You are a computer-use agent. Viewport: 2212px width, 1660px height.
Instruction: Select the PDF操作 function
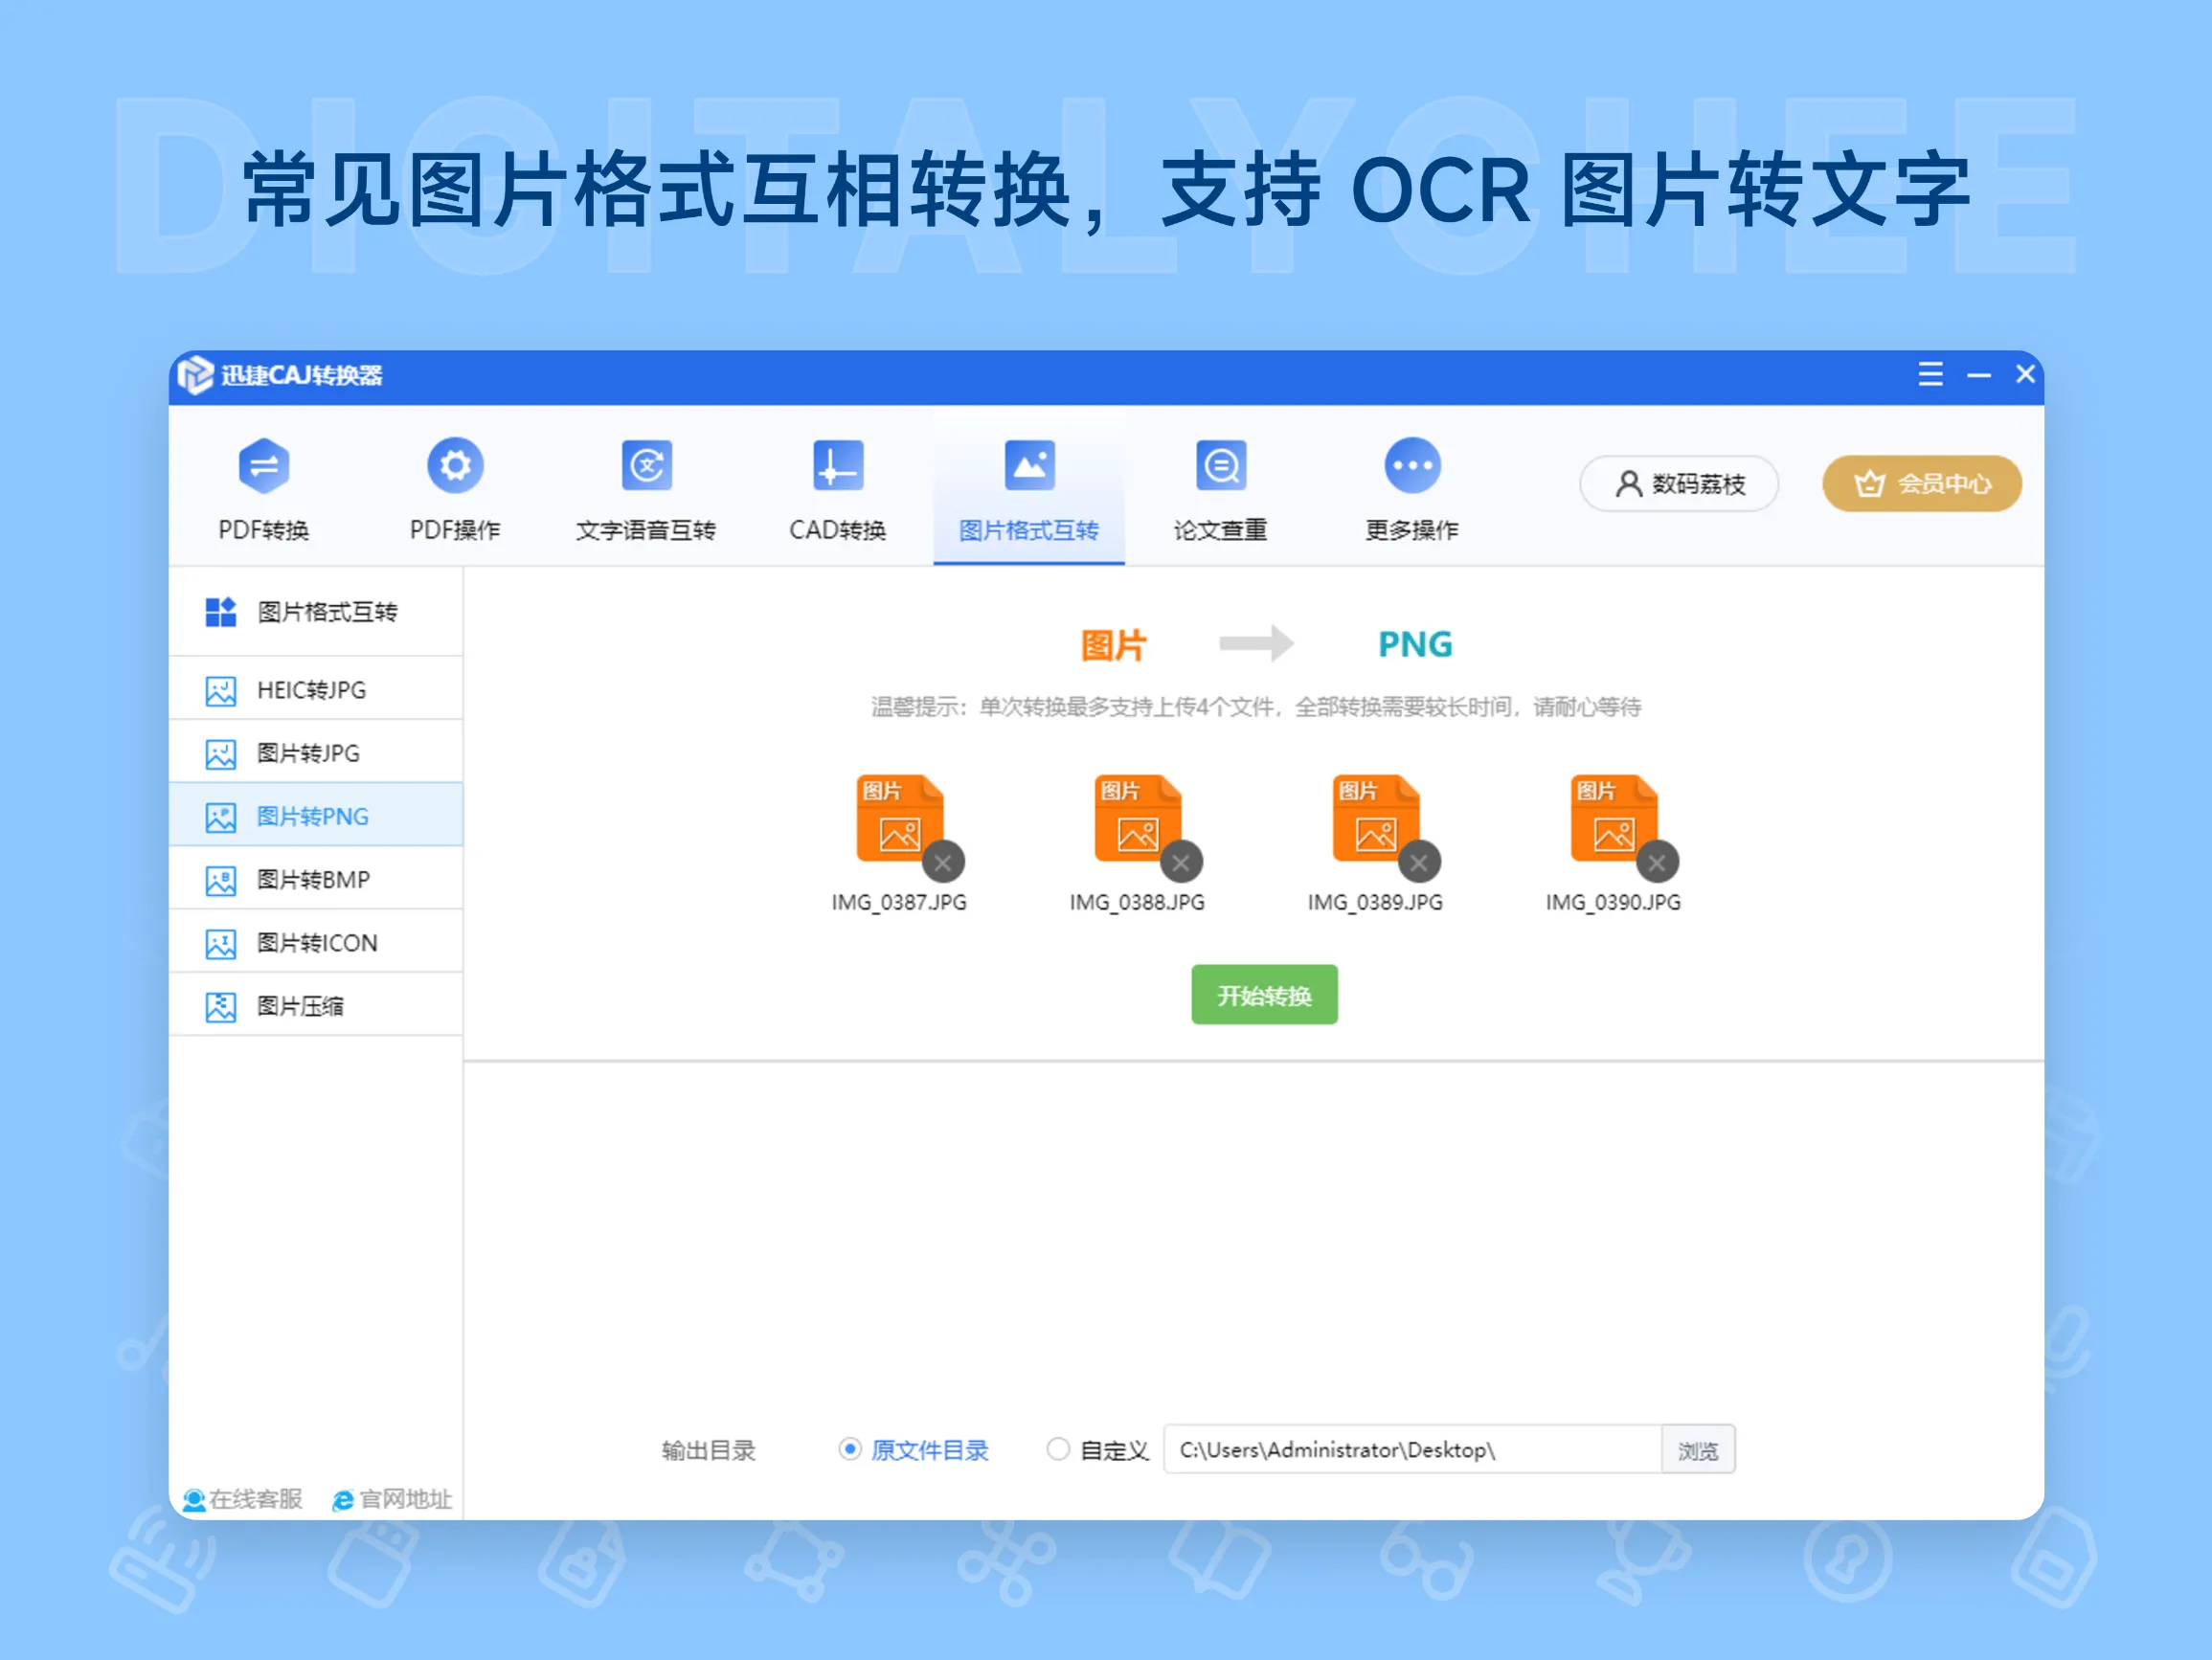[x=453, y=490]
